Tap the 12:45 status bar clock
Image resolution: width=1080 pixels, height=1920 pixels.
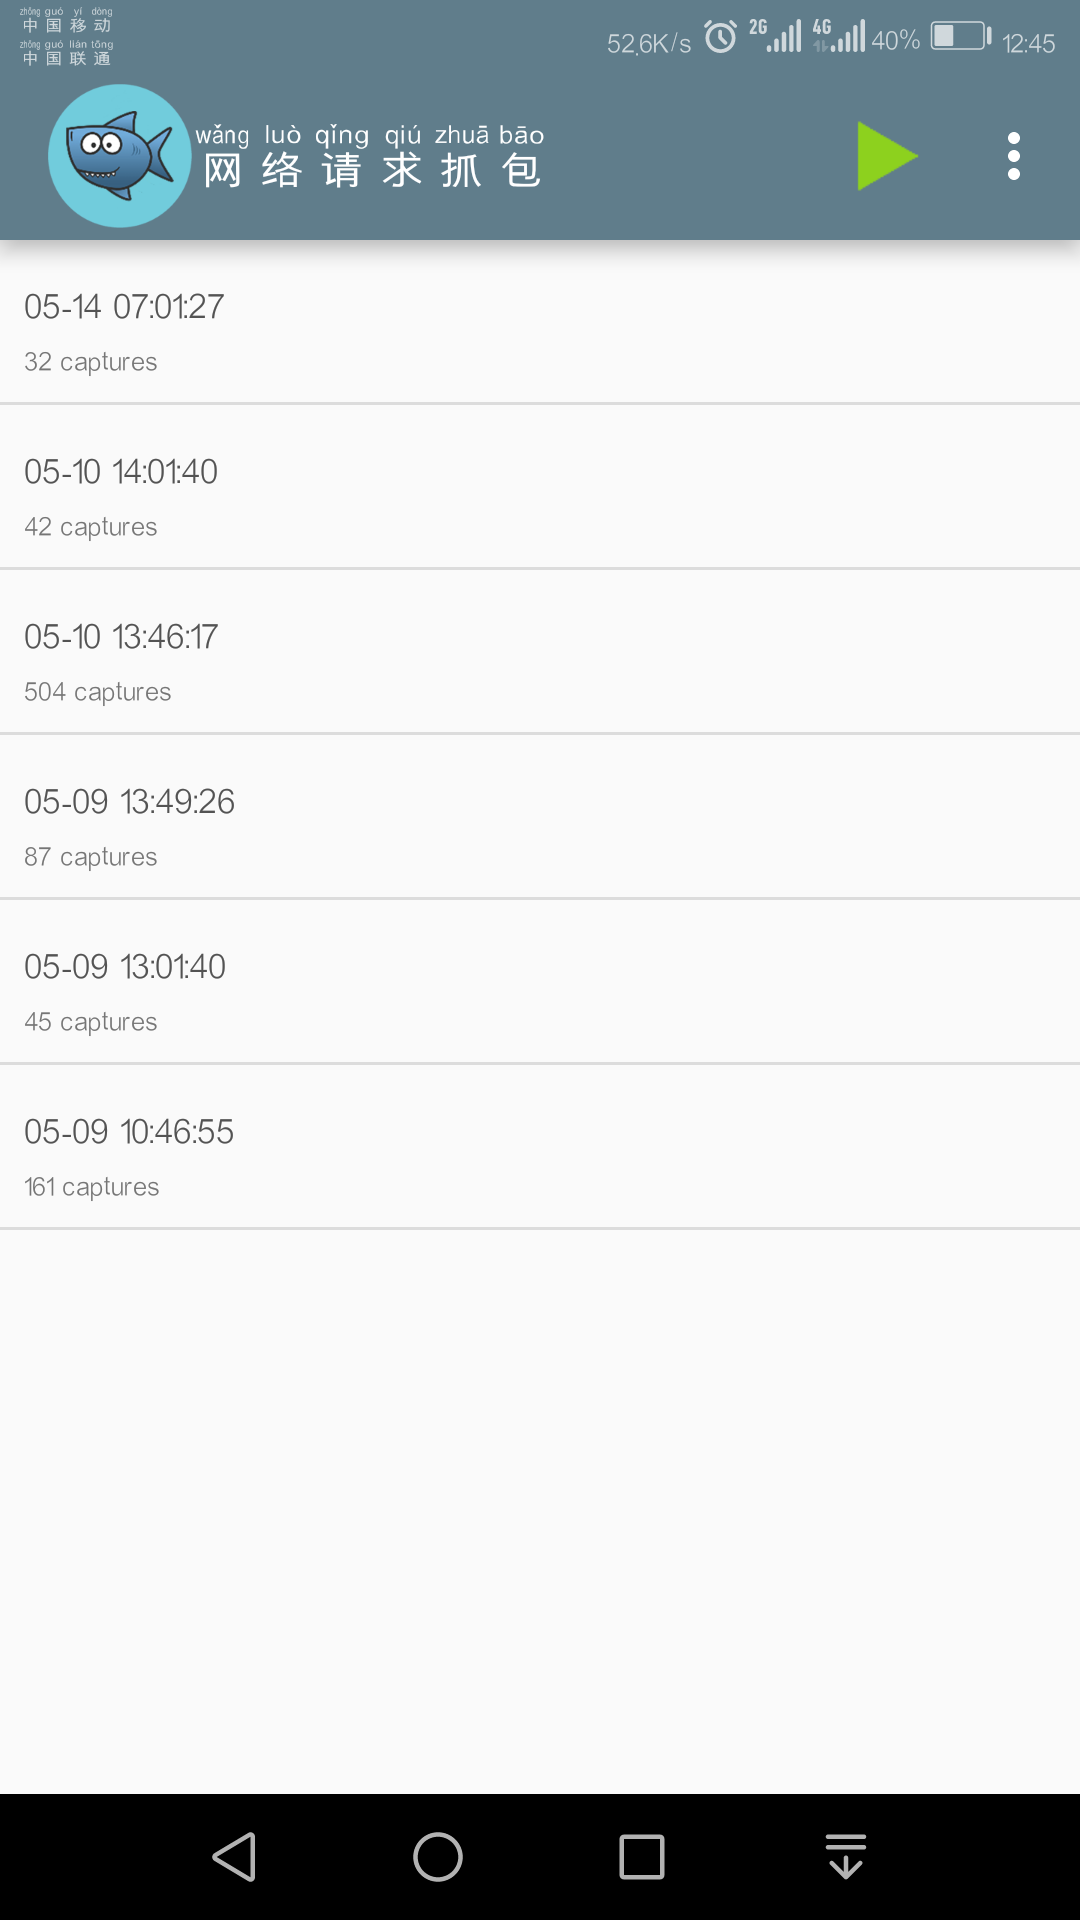pos(1028,43)
